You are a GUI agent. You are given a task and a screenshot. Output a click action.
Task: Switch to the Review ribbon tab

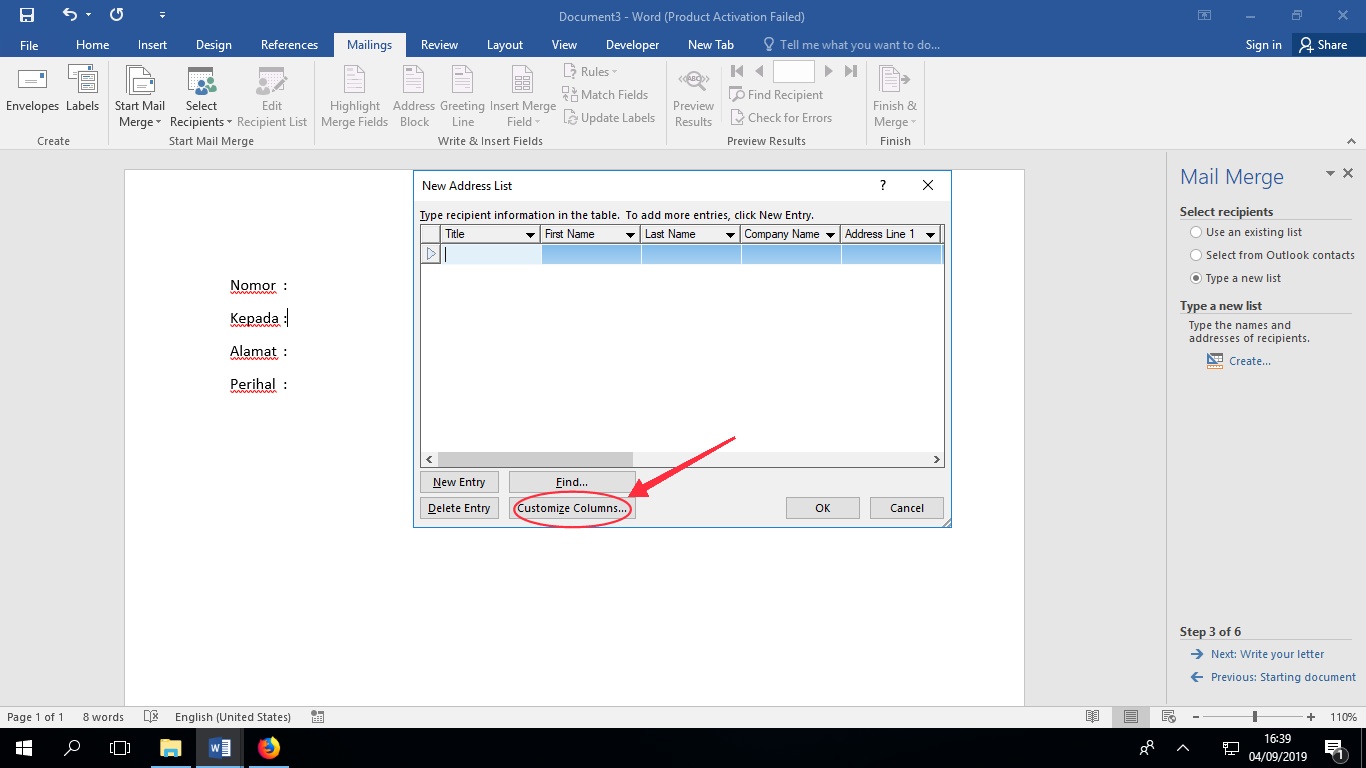439,45
